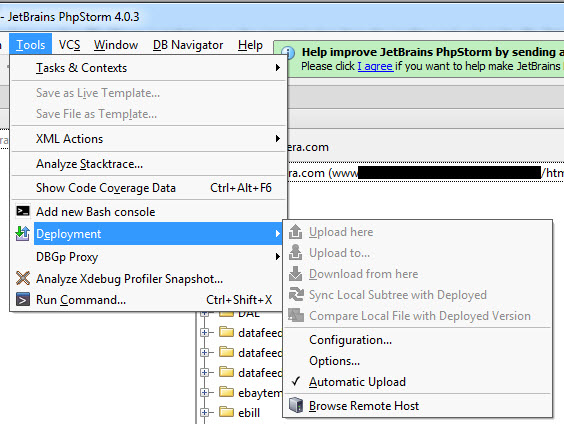The height and width of the screenshot is (424, 564).
Task: Open the Window menu
Action: 116,45
